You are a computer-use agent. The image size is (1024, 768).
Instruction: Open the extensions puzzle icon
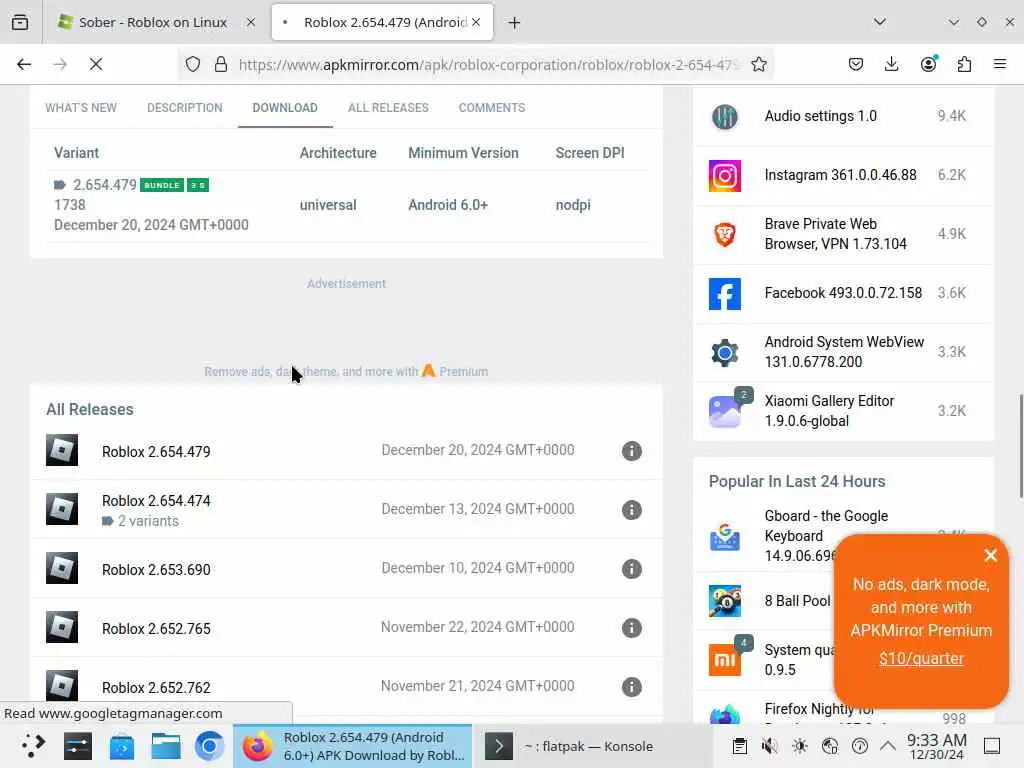point(964,64)
